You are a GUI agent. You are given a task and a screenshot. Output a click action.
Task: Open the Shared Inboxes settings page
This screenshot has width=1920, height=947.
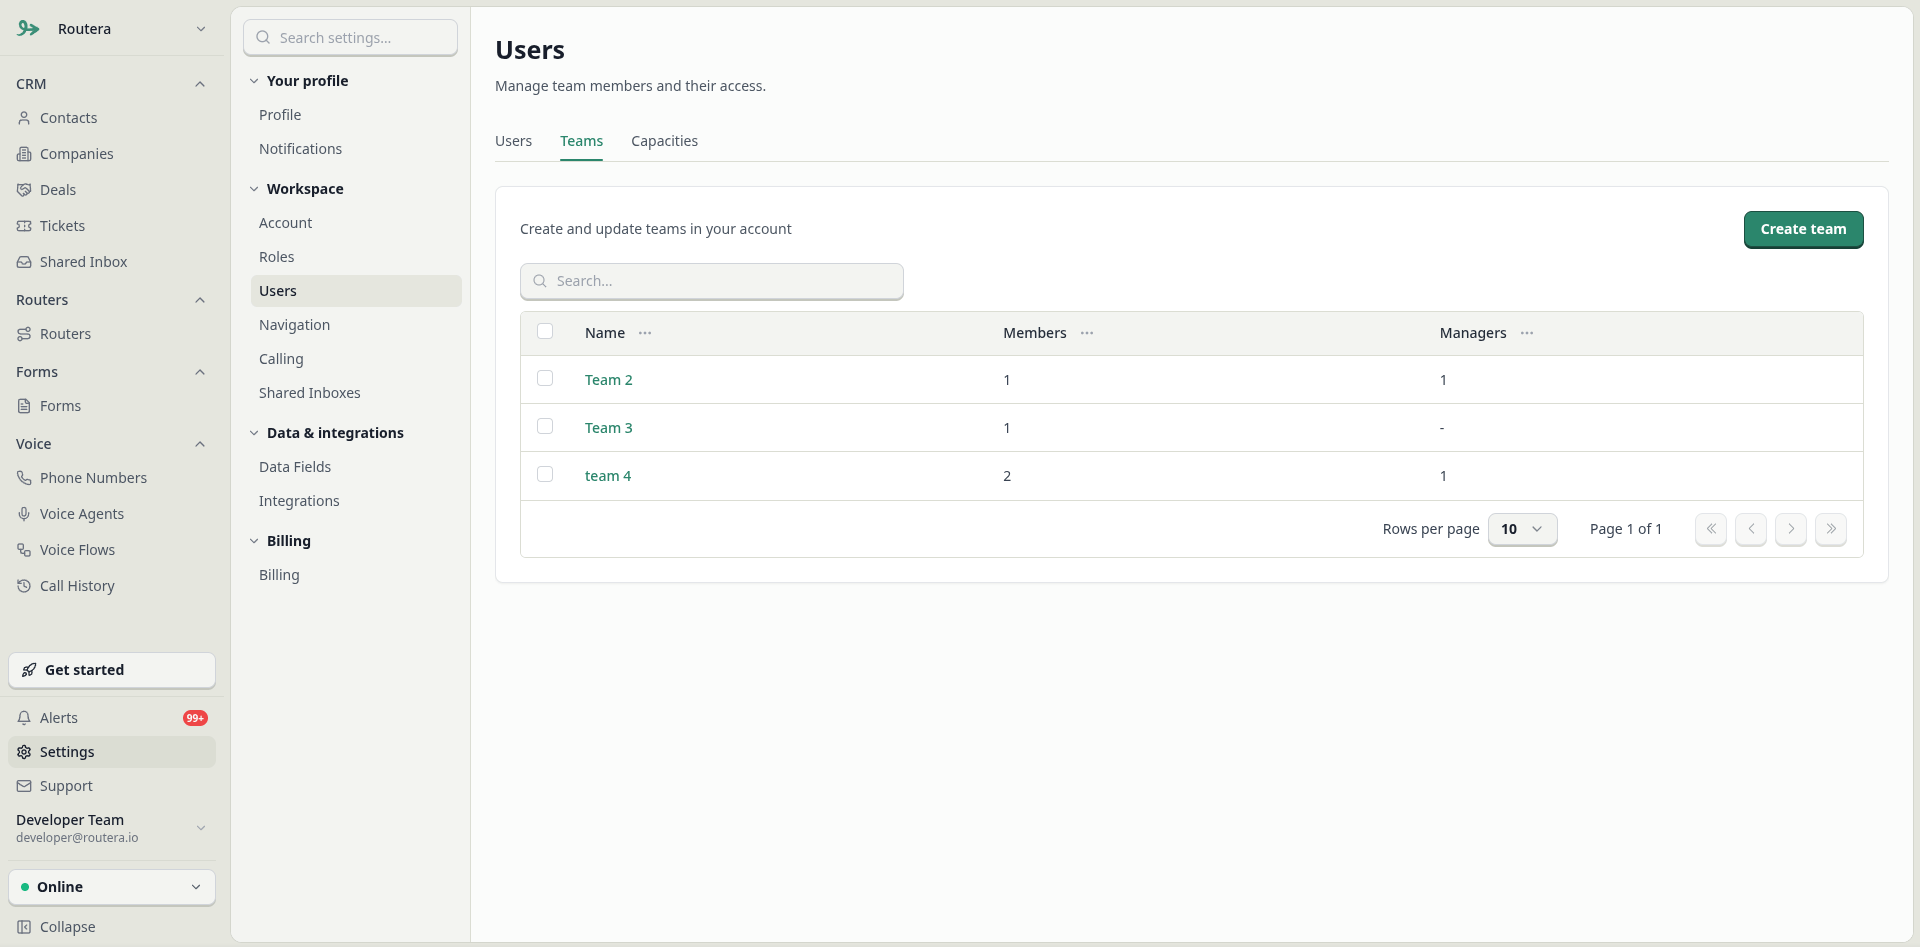pyautogui.click(x=310, y=393)
